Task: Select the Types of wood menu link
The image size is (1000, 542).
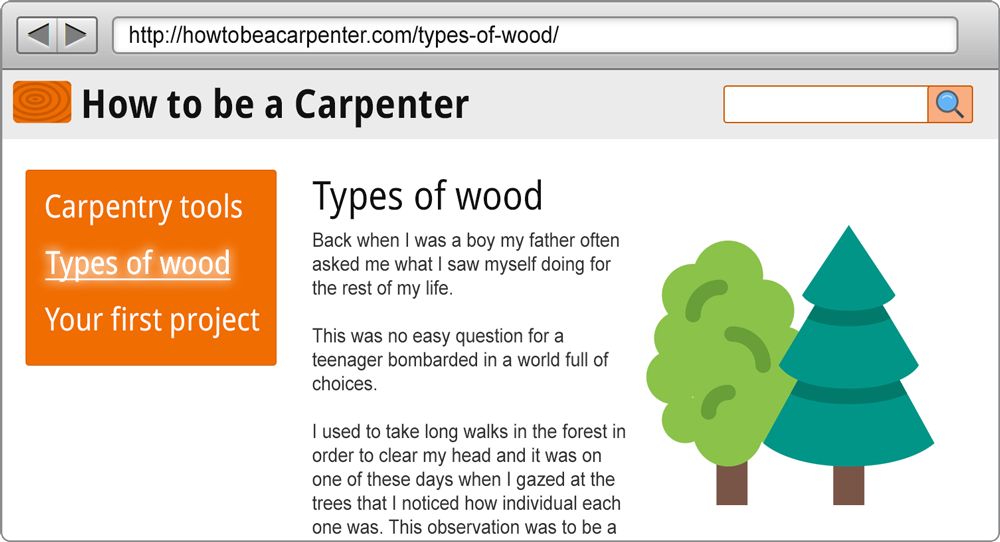Action: coord(138,263)
